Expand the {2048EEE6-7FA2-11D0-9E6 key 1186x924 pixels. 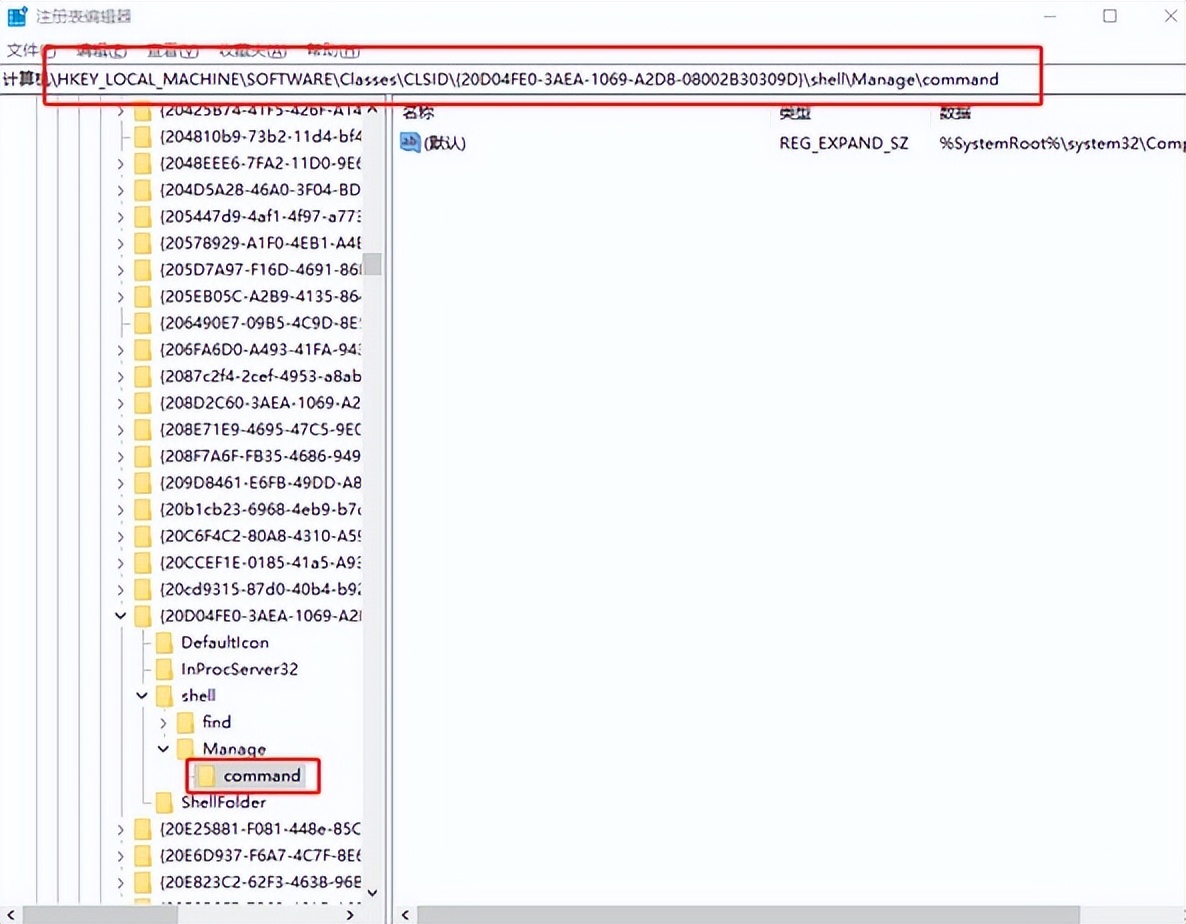[x=120, y=163]
